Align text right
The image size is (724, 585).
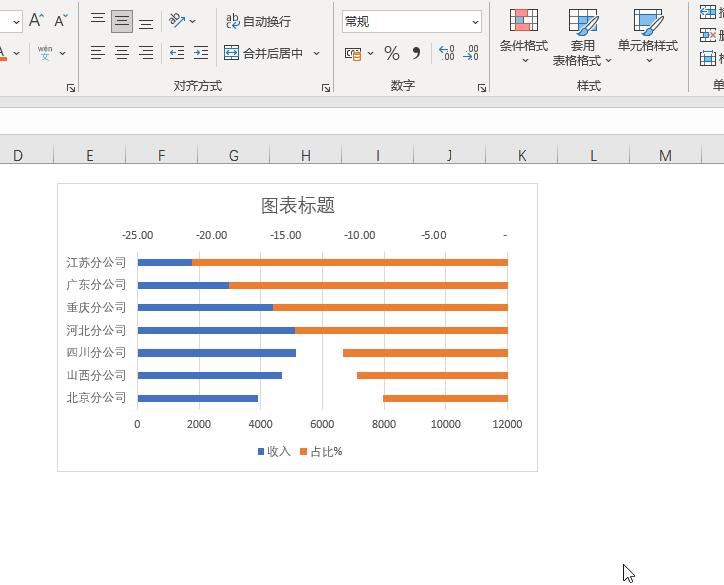[146, 53]
